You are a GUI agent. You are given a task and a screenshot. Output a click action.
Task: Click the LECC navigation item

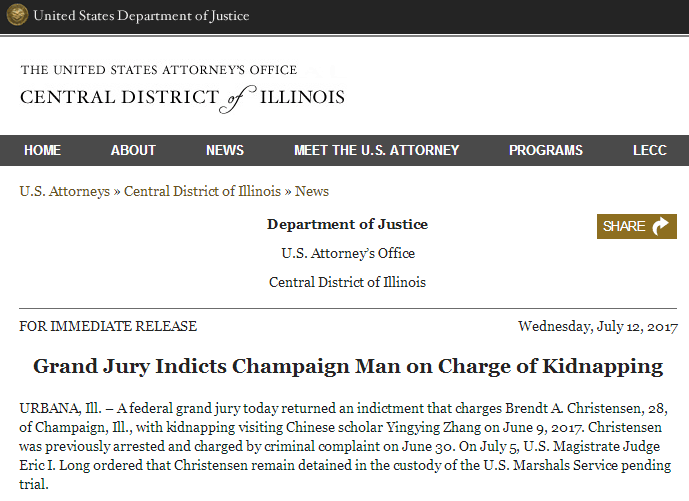pos(649,150)
